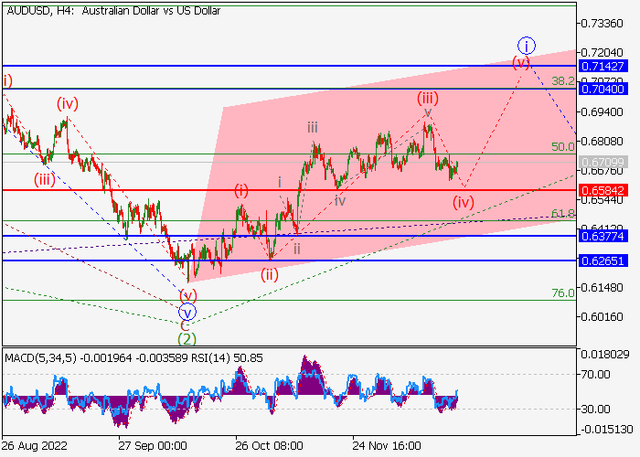Image resolution: width=640 pixels, height=457 pixels.
Task: Click the 0.62651 price level tag
Action: [607, 260]
